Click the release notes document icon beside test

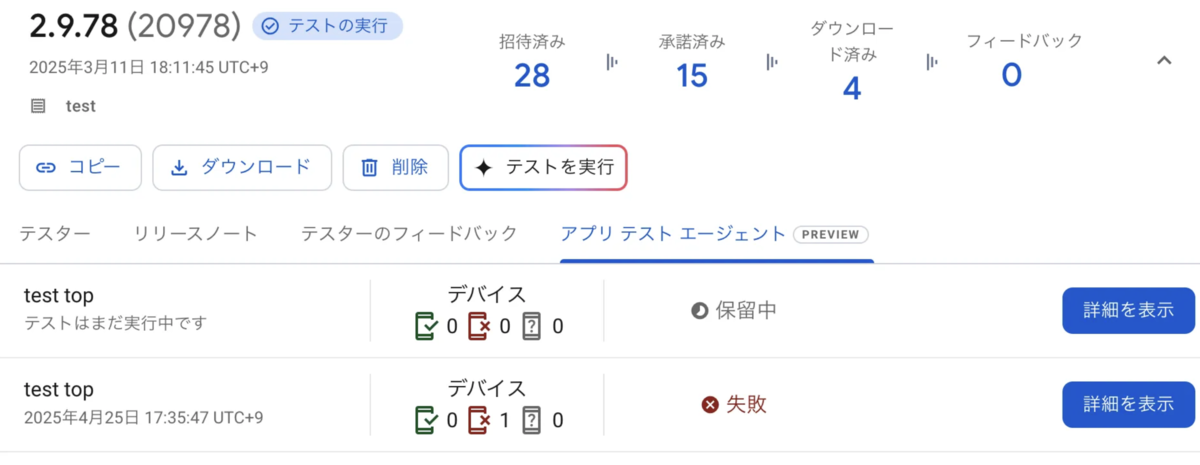[x=38, y=105]
